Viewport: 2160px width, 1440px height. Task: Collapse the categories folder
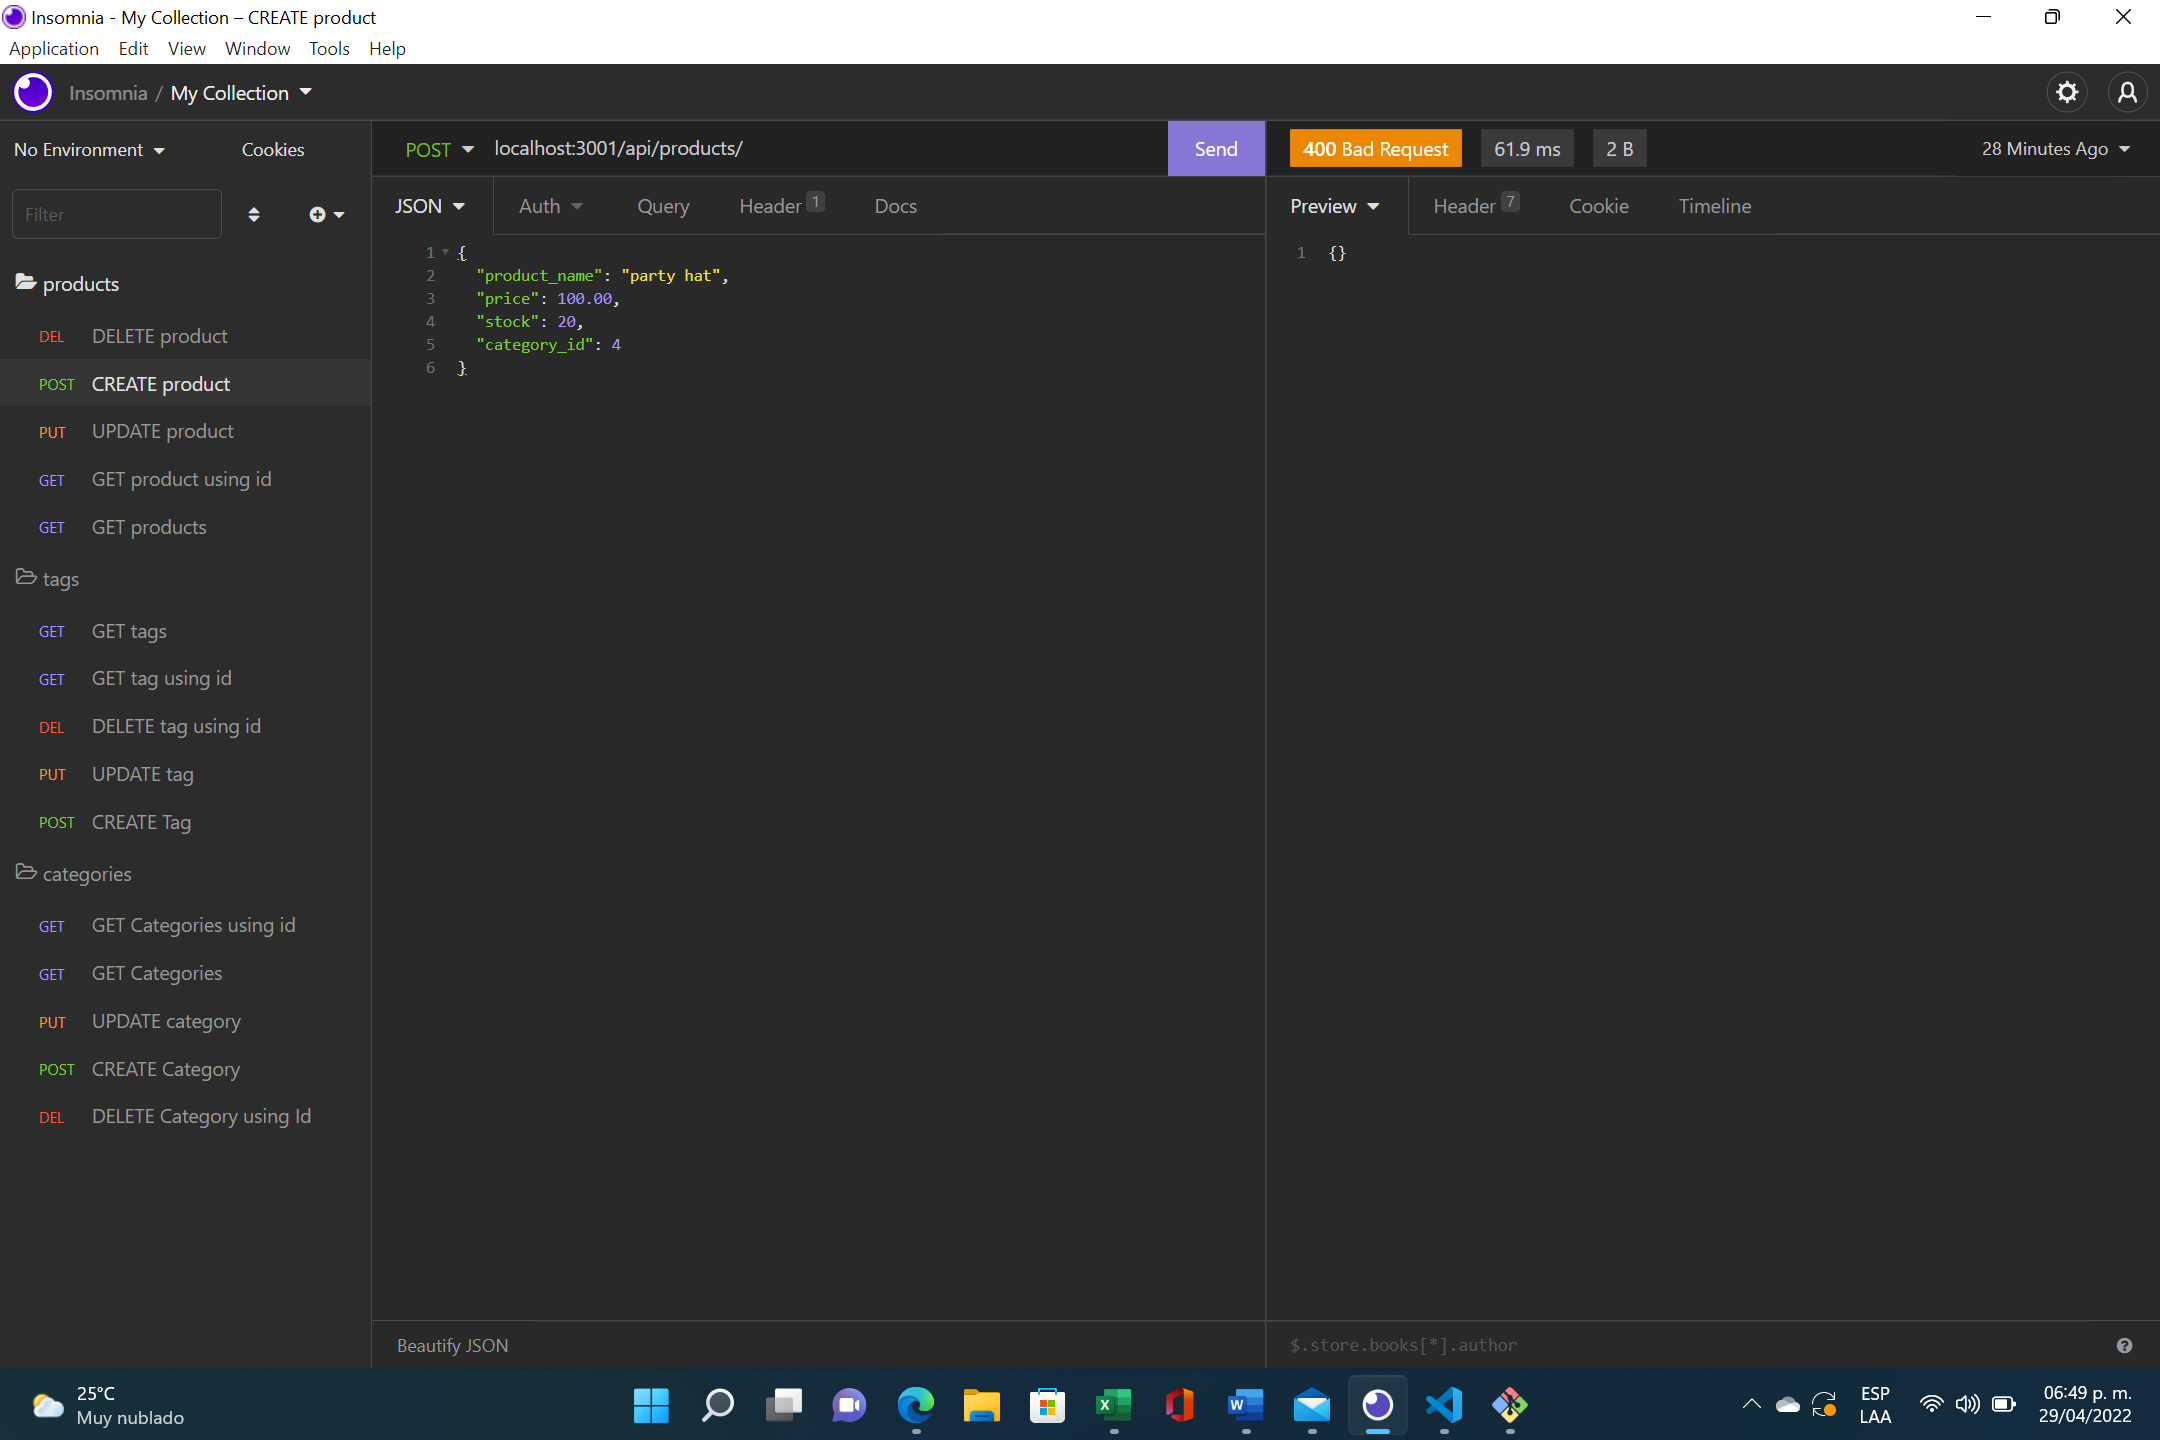pyautogui.click(x=73, y=874)
